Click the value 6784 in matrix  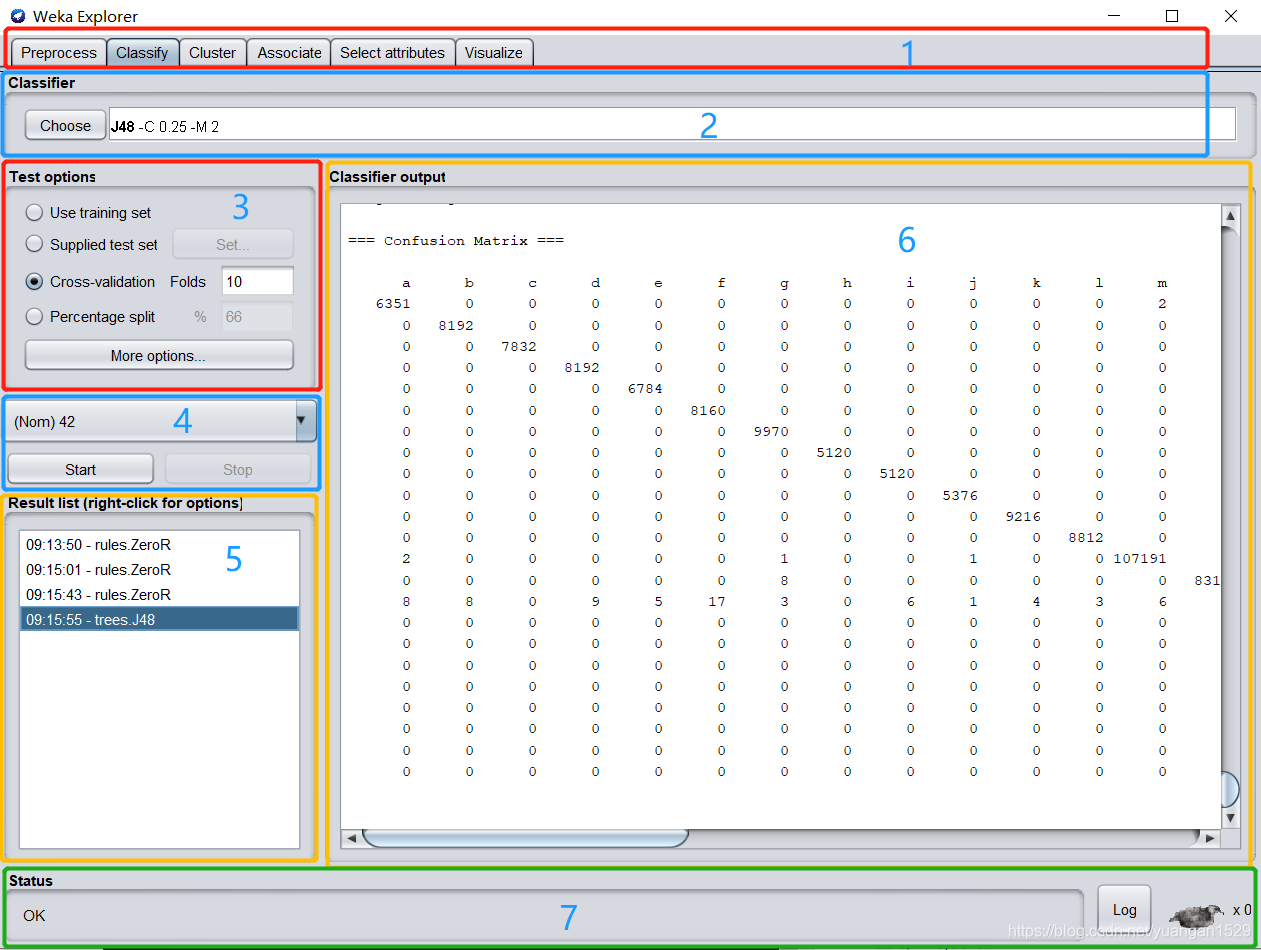644,389
